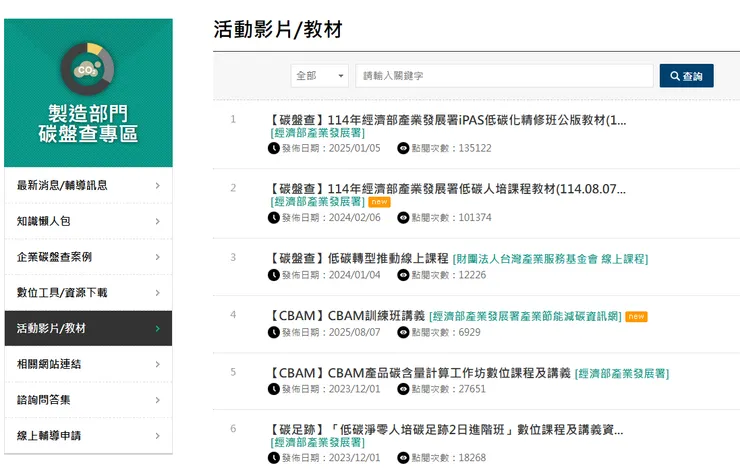Click the 點閱次數：135122 text

pyautogui.click(x=451, y=148)
